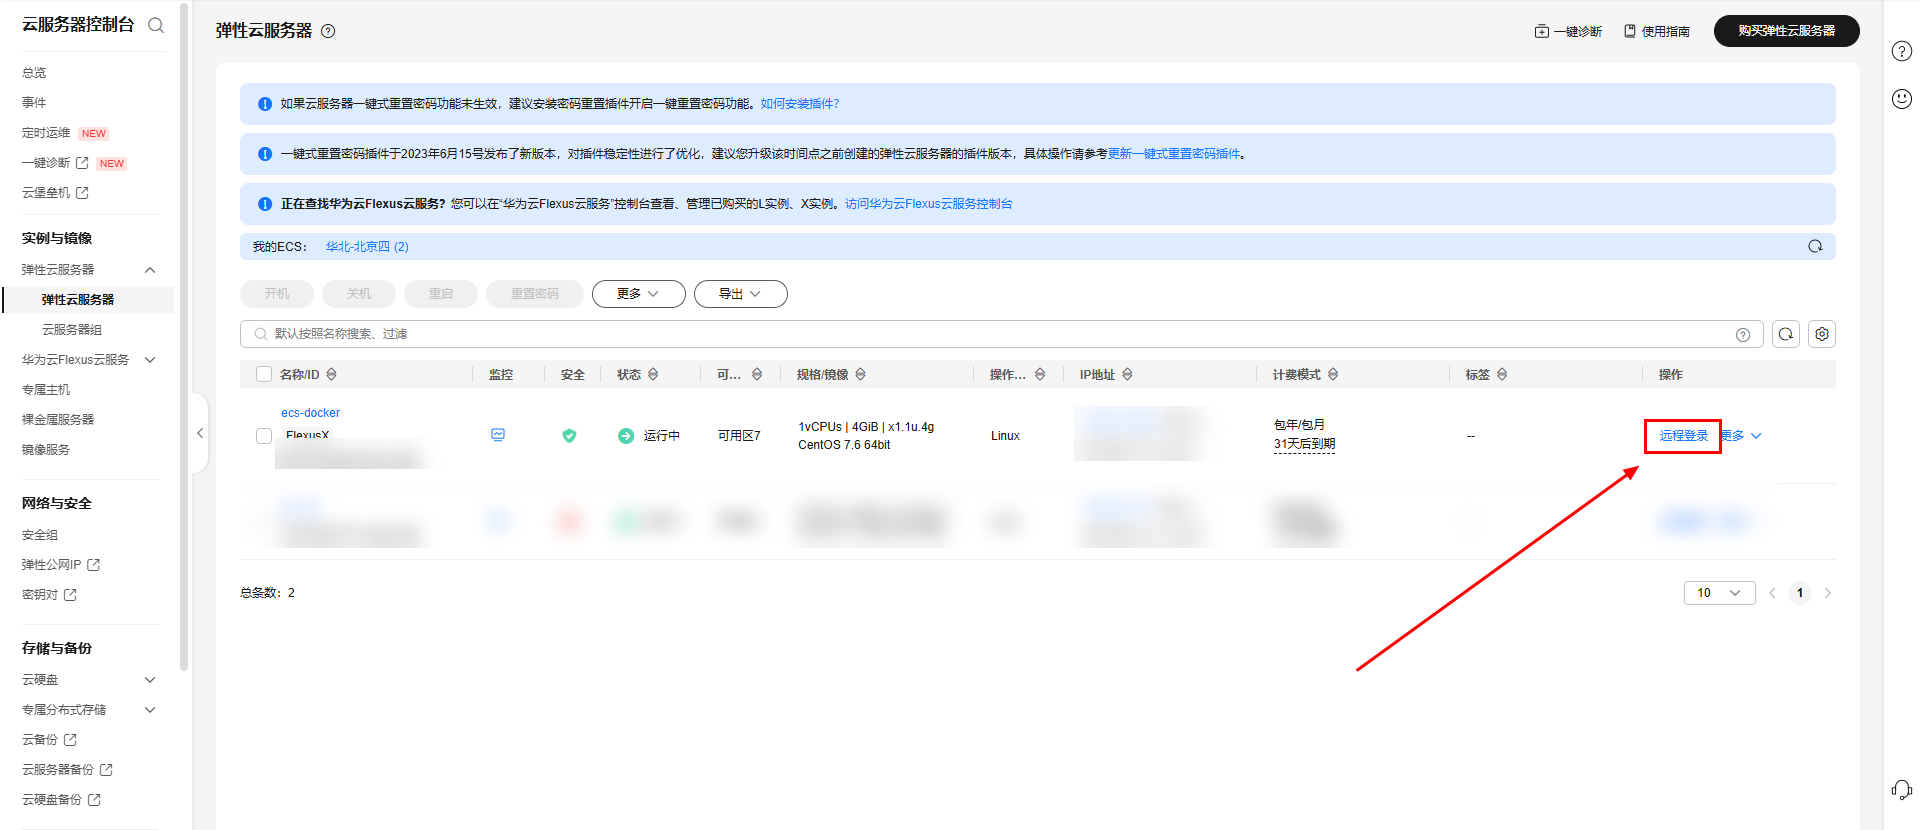Open help icon next to 弹性云服务器 title
Image resolution: width=1919 pixels, height=830 pixels.
click(328, 31)
